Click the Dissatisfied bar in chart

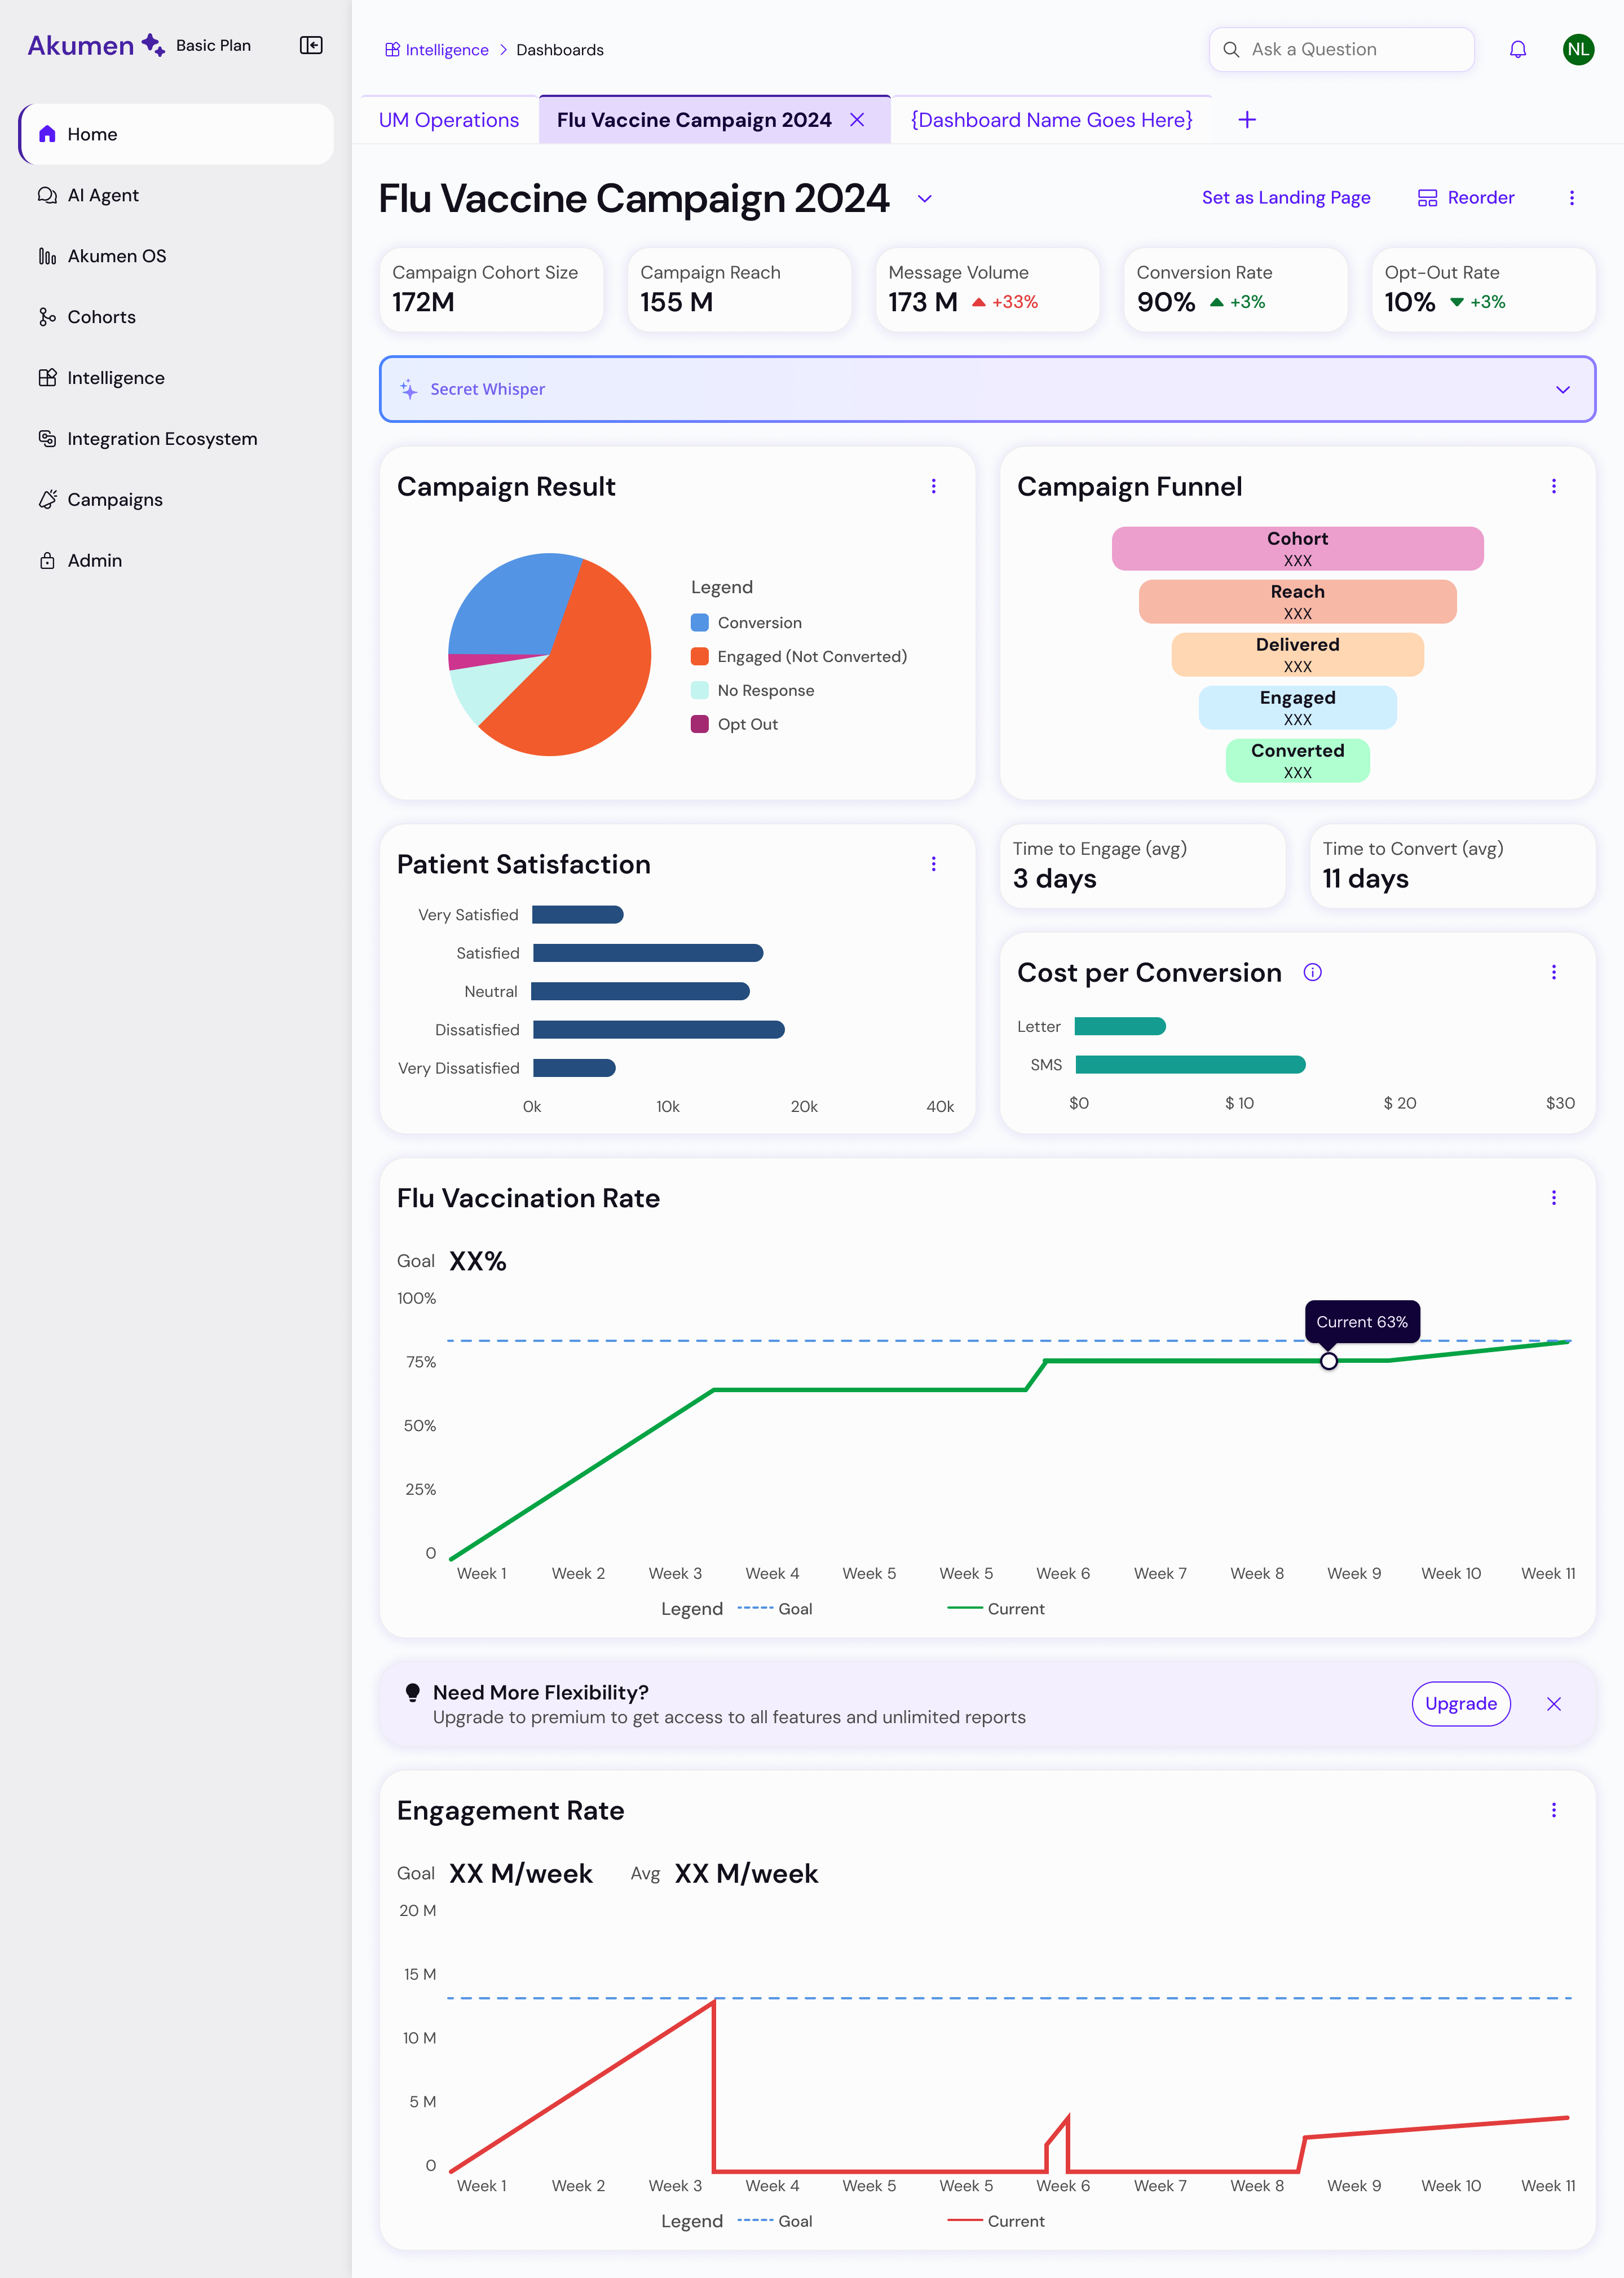click(x=658, y=1029)
